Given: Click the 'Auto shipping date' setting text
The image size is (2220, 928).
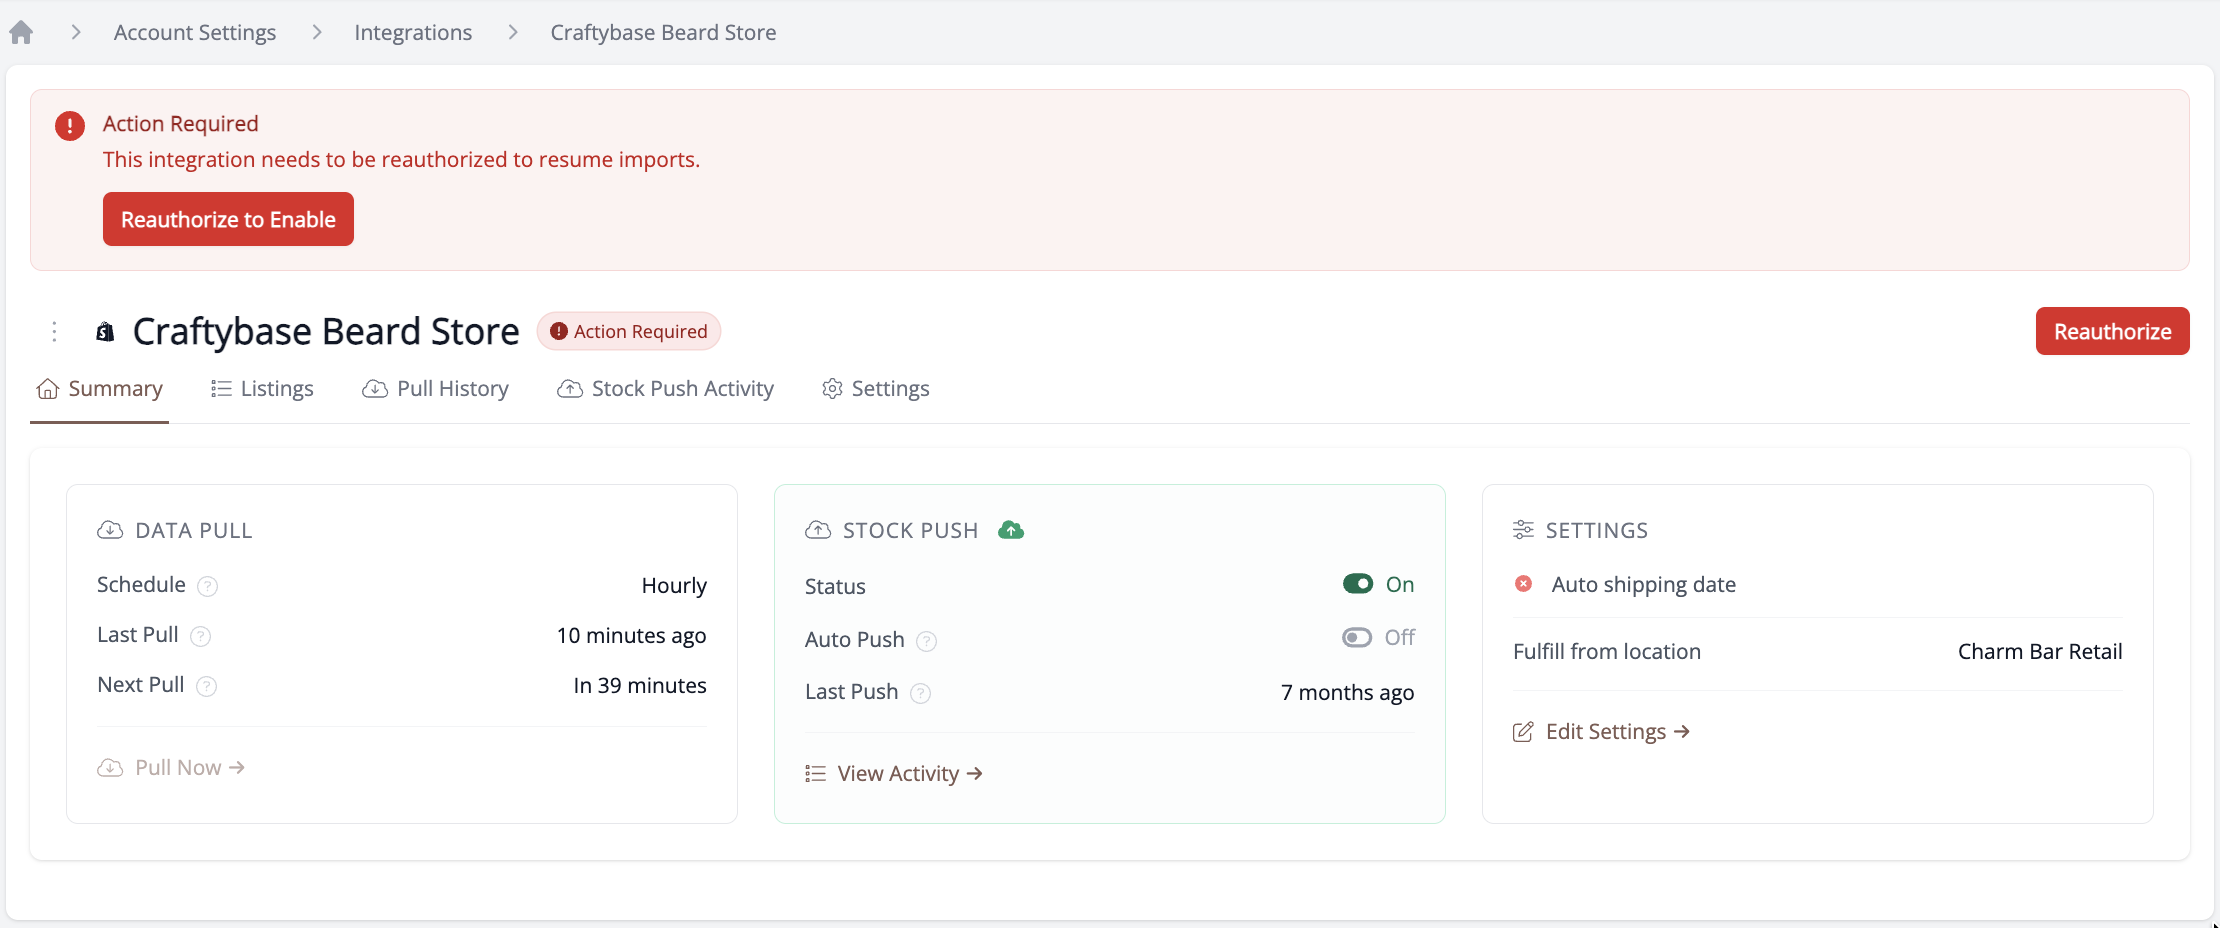Looking at the screenshot, I should click(1644, 585).
